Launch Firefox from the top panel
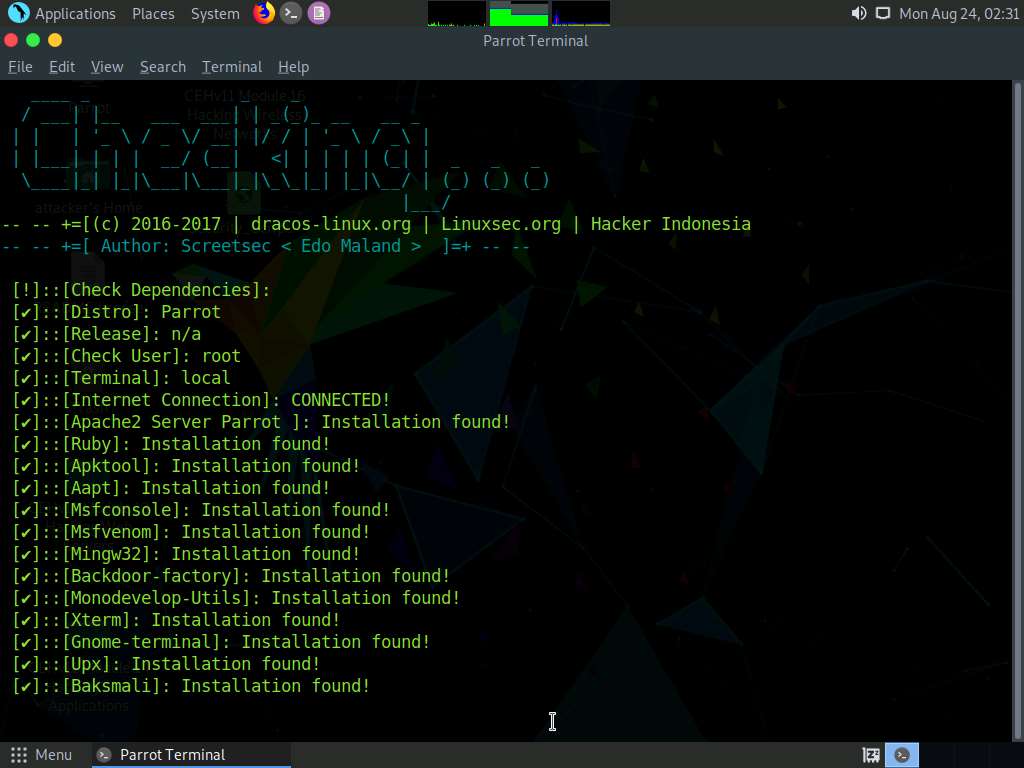Image resolution: width=1024 pixels, height=768 pixels. pos(263,12)
